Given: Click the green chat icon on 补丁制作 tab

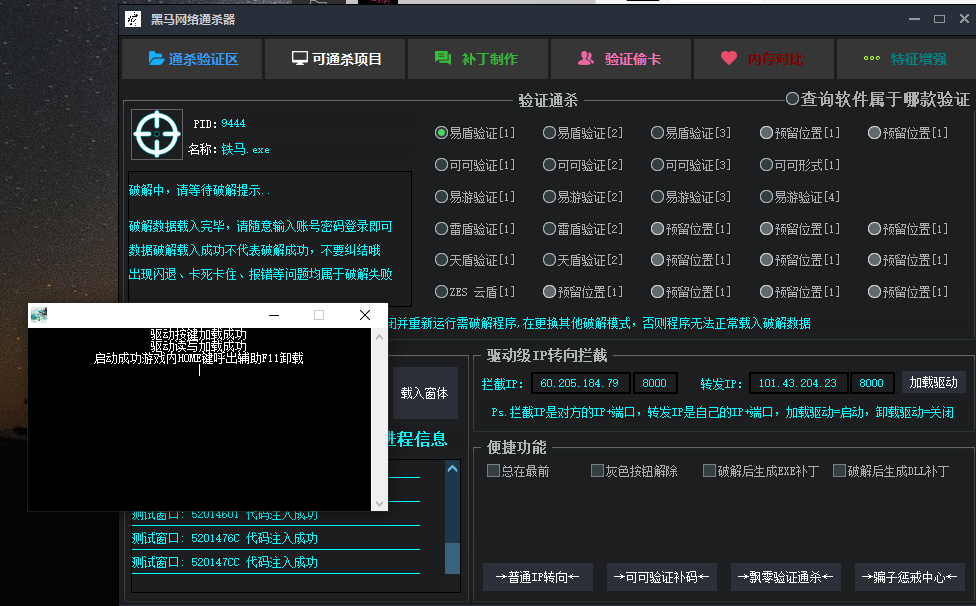Looking at the screenshot, I should tap(443, 58).
